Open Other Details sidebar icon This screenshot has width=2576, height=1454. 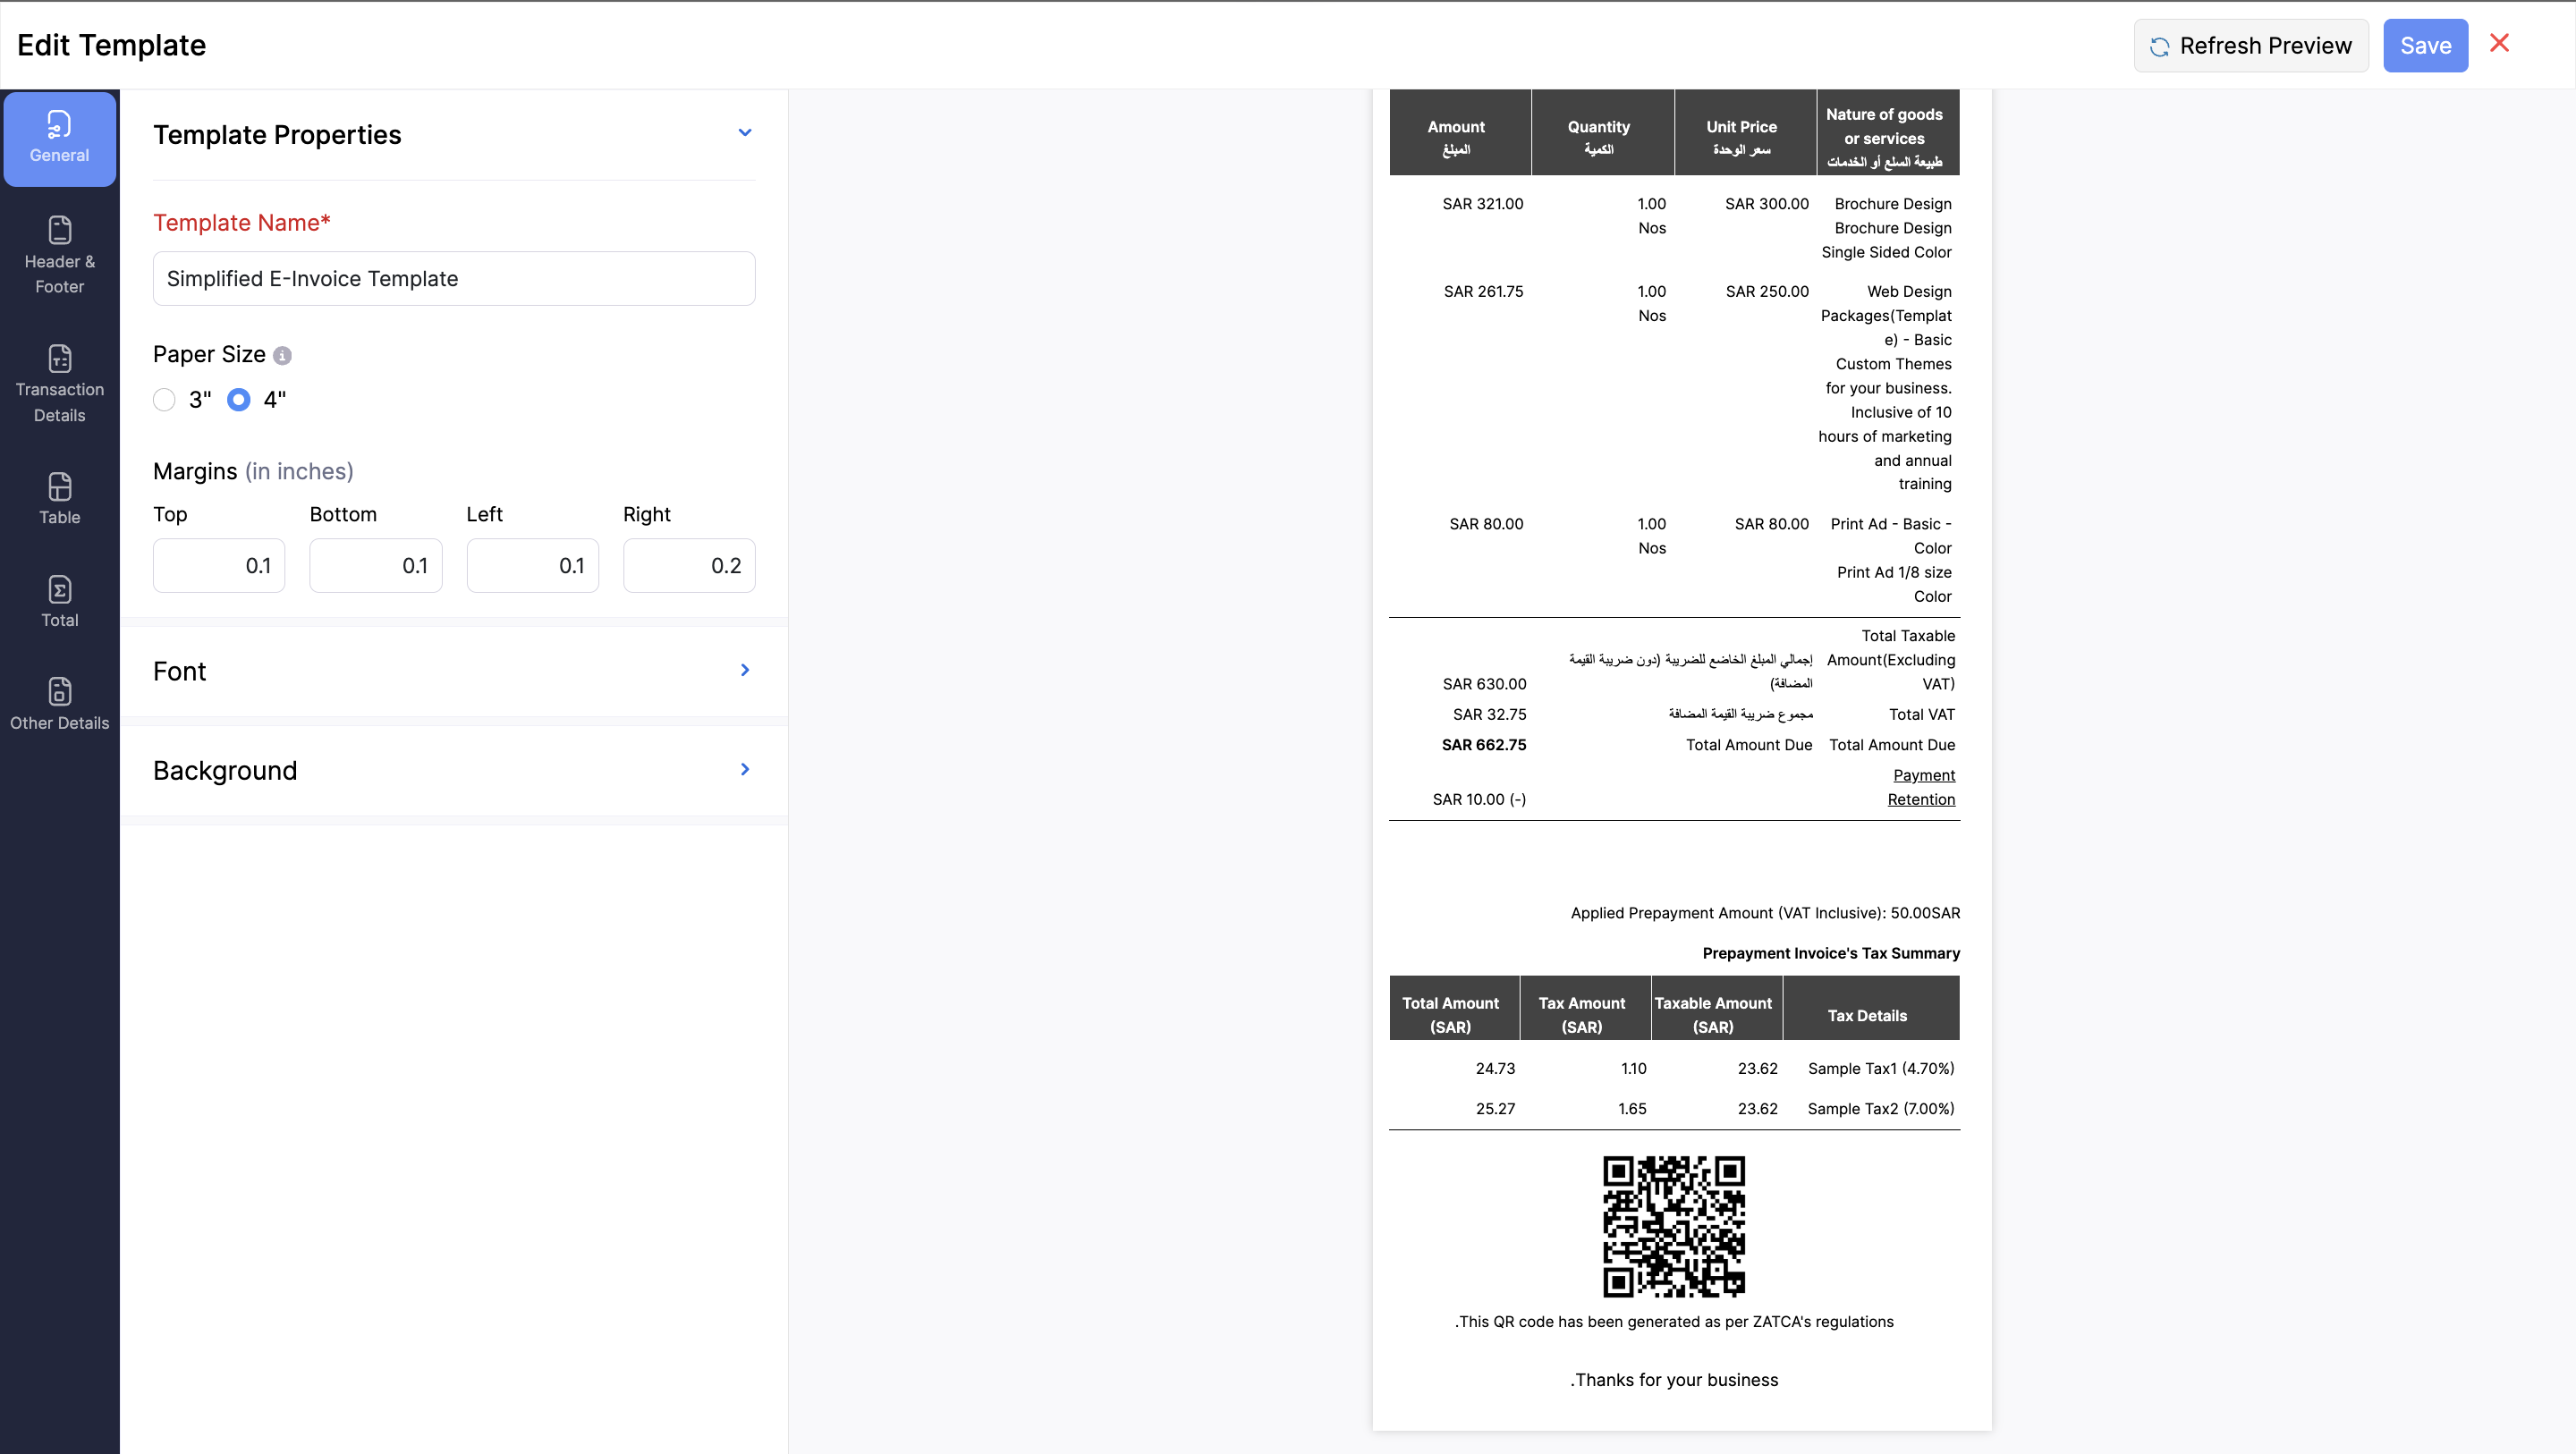coord(59,703)
